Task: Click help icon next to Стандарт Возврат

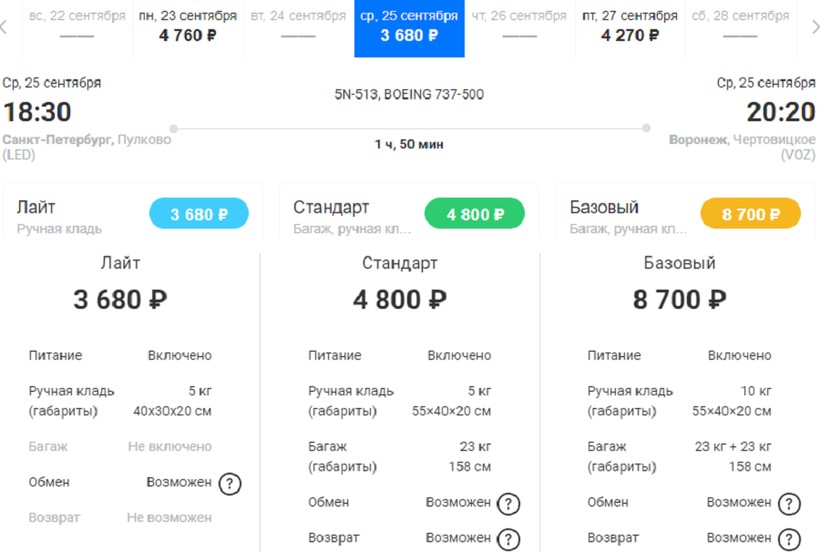Action: pos(509,539)
